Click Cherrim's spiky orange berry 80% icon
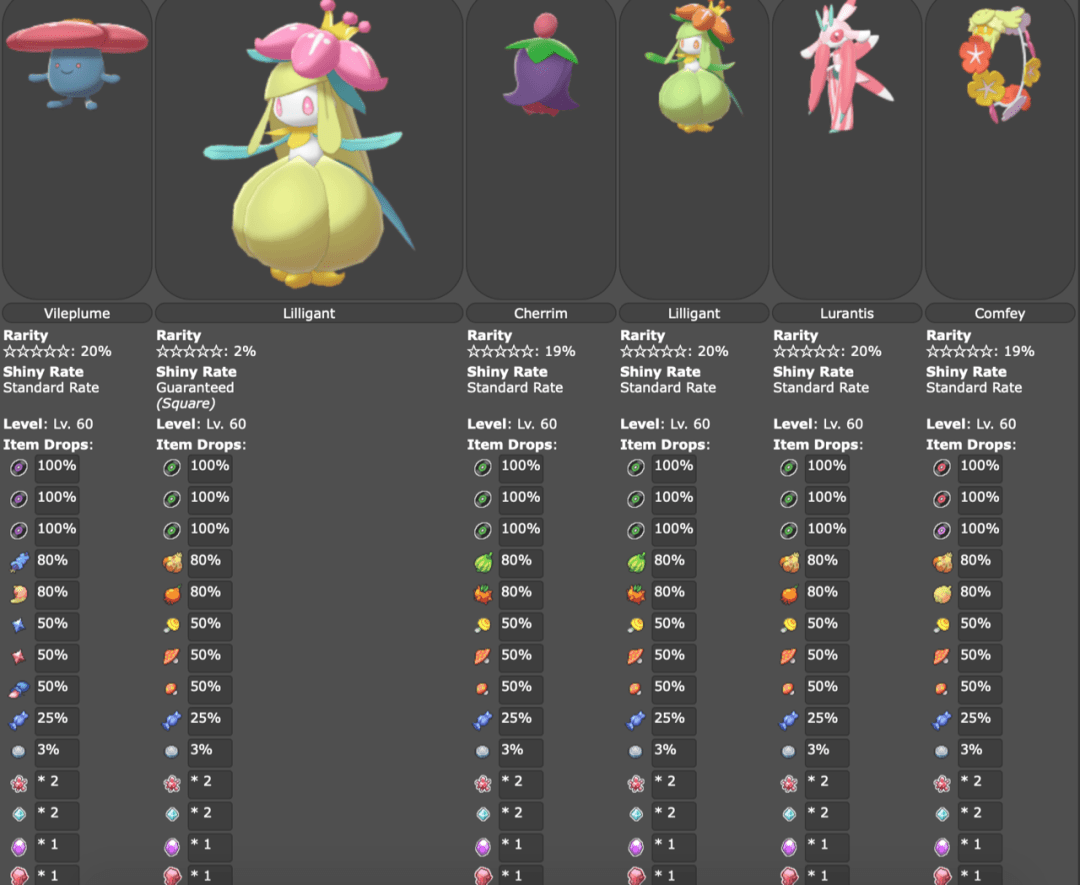This screenshot has width=1080, height=885. [x=483, y=594]
